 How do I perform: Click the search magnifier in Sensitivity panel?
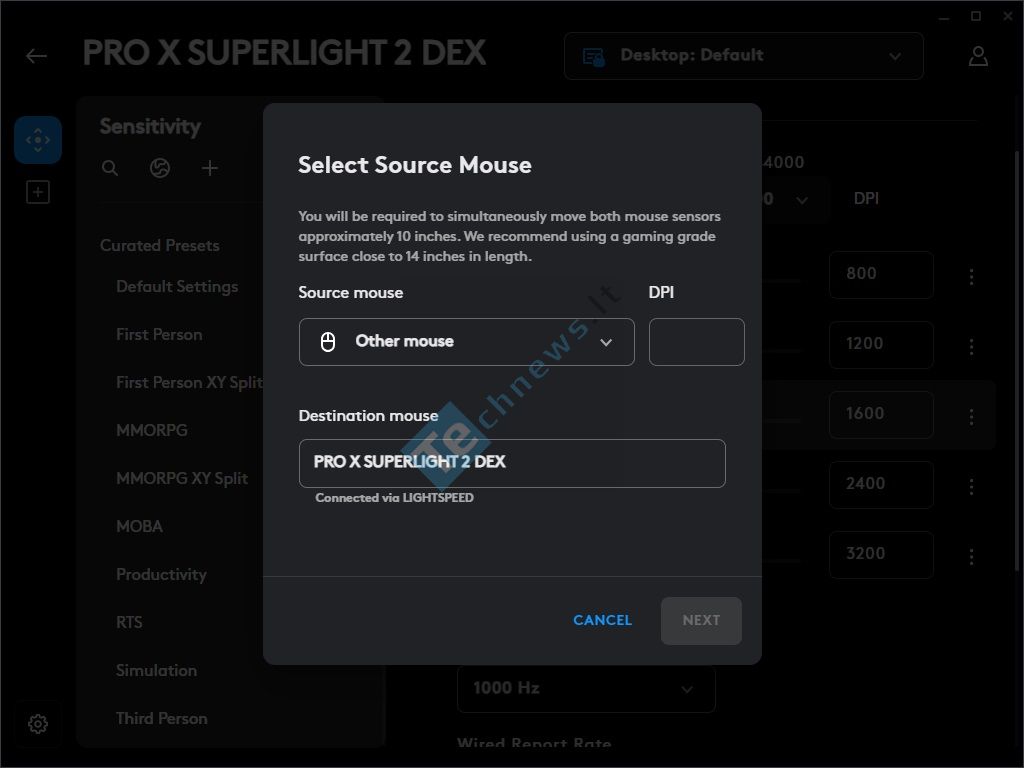tap(110, 168)
